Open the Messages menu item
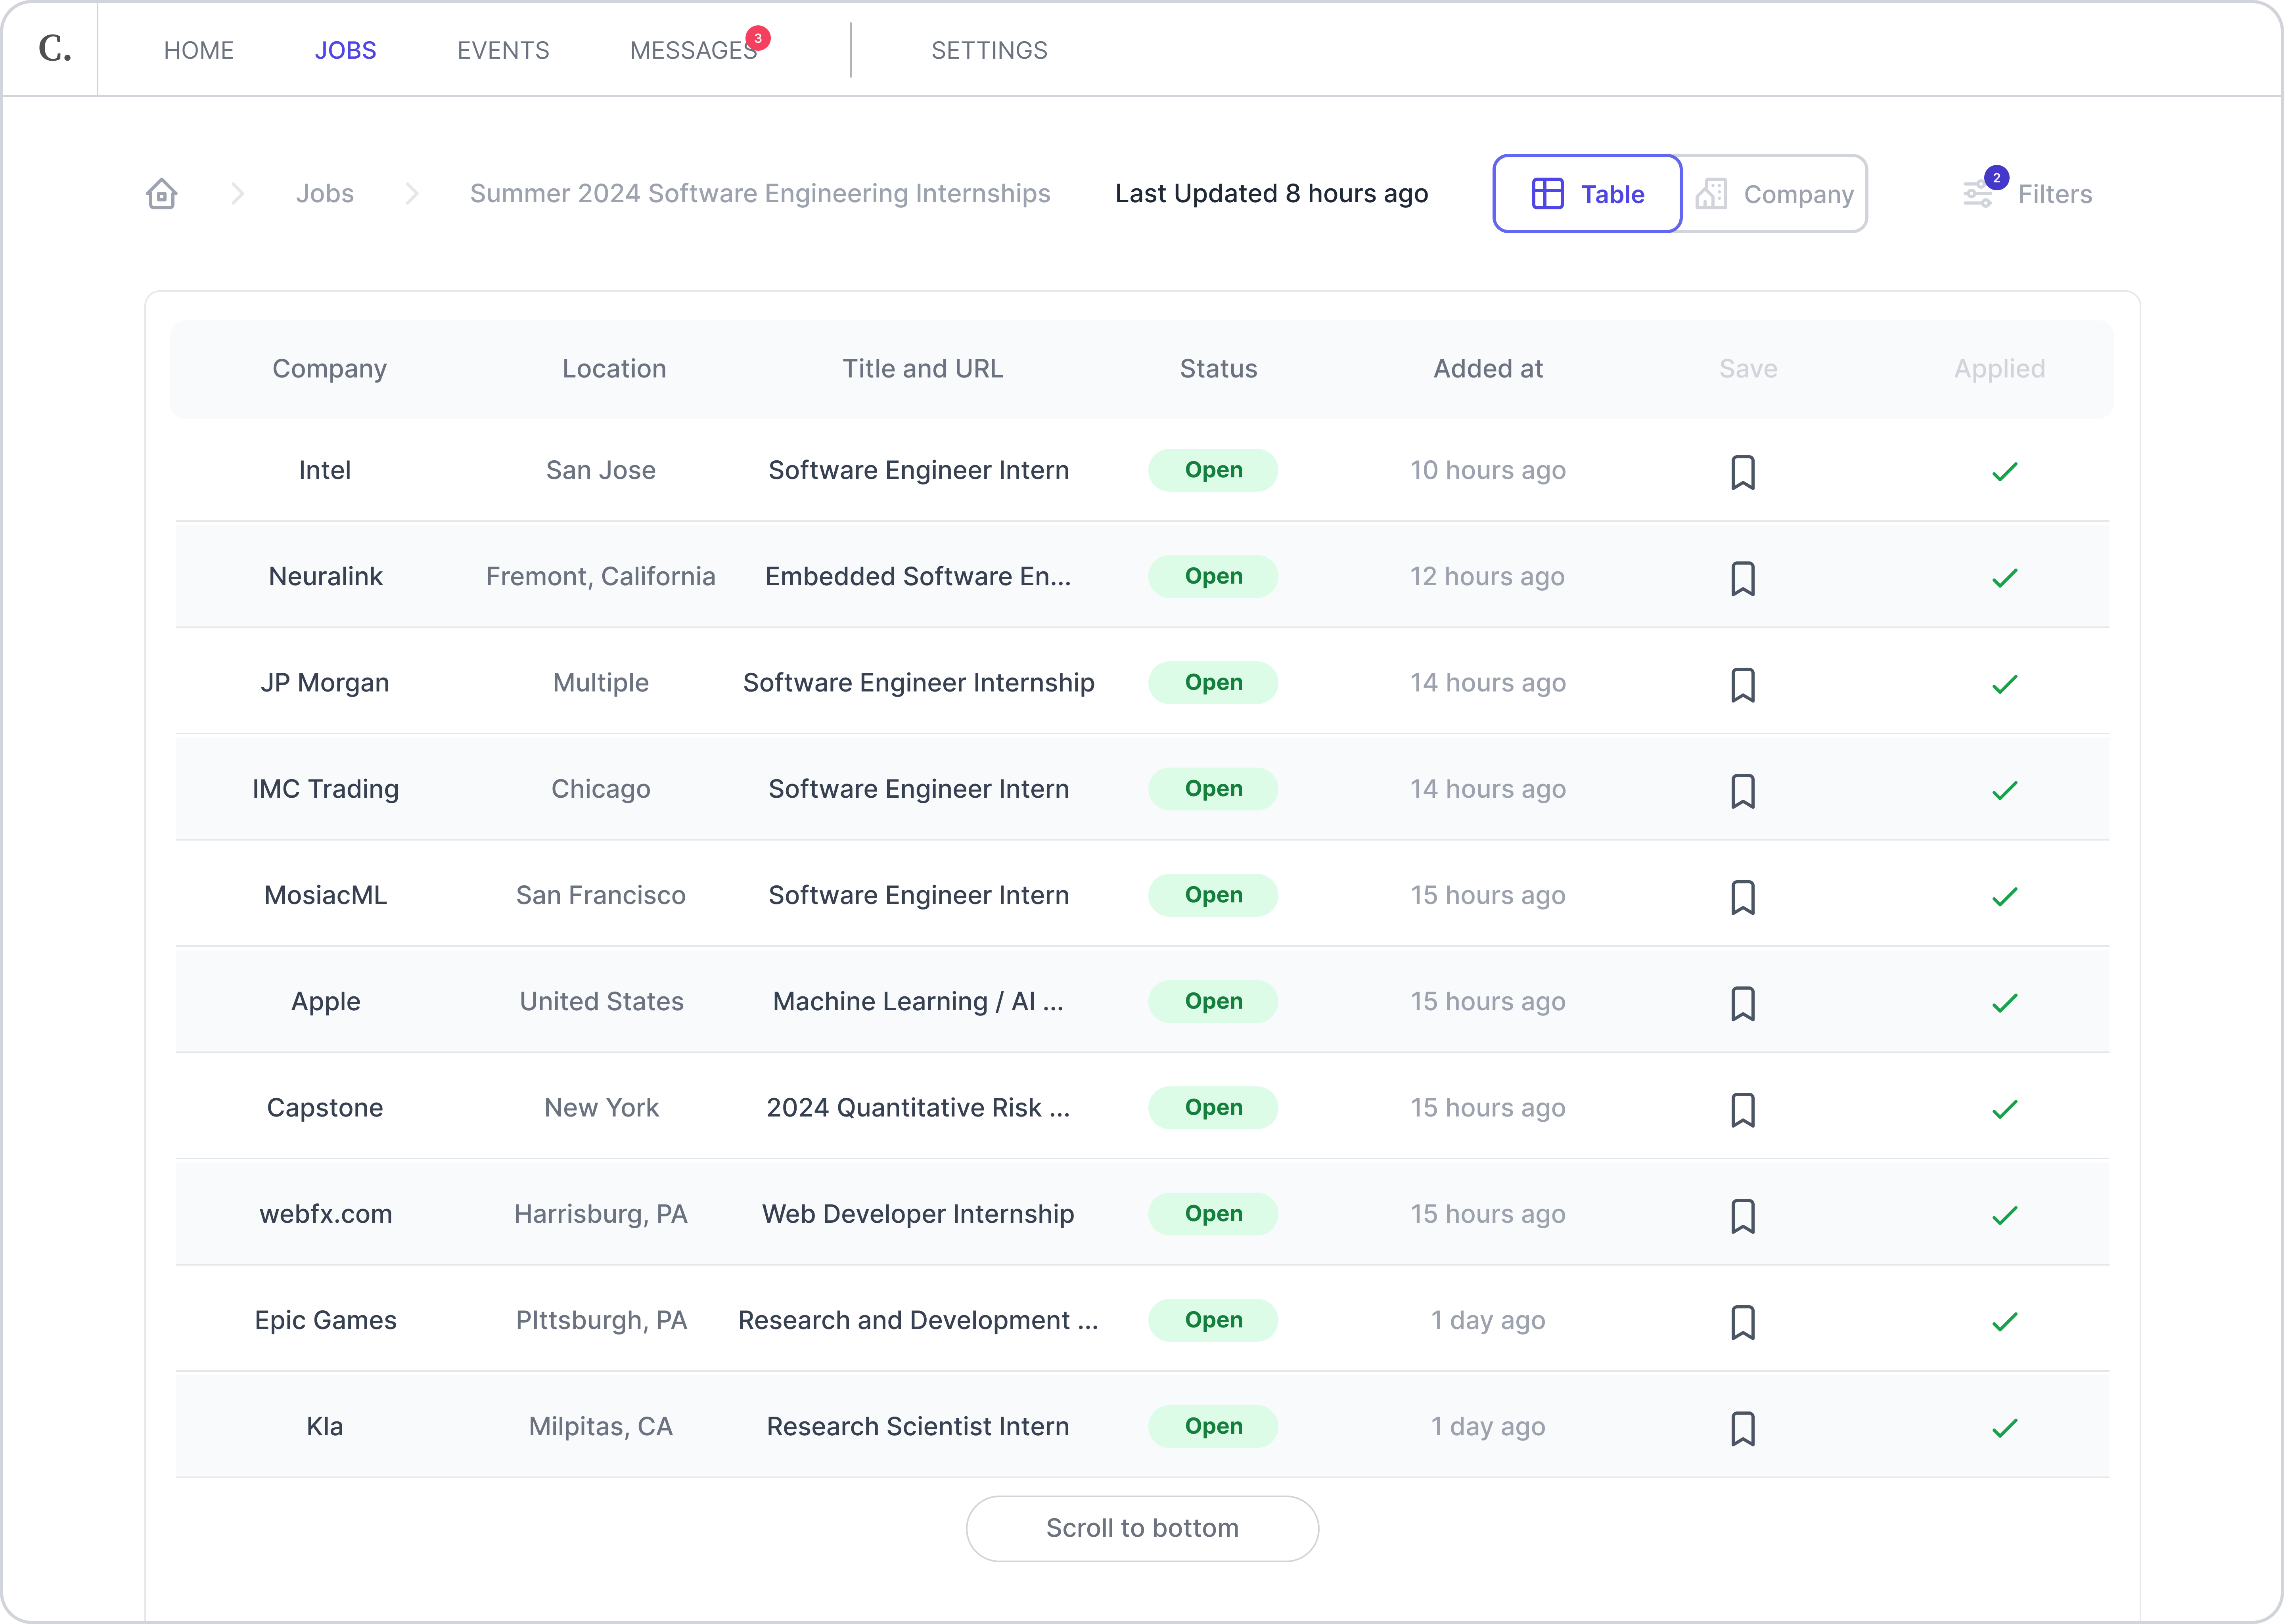The width and height of the screenshot is (2284, 1624). click(x=693, y=50)
